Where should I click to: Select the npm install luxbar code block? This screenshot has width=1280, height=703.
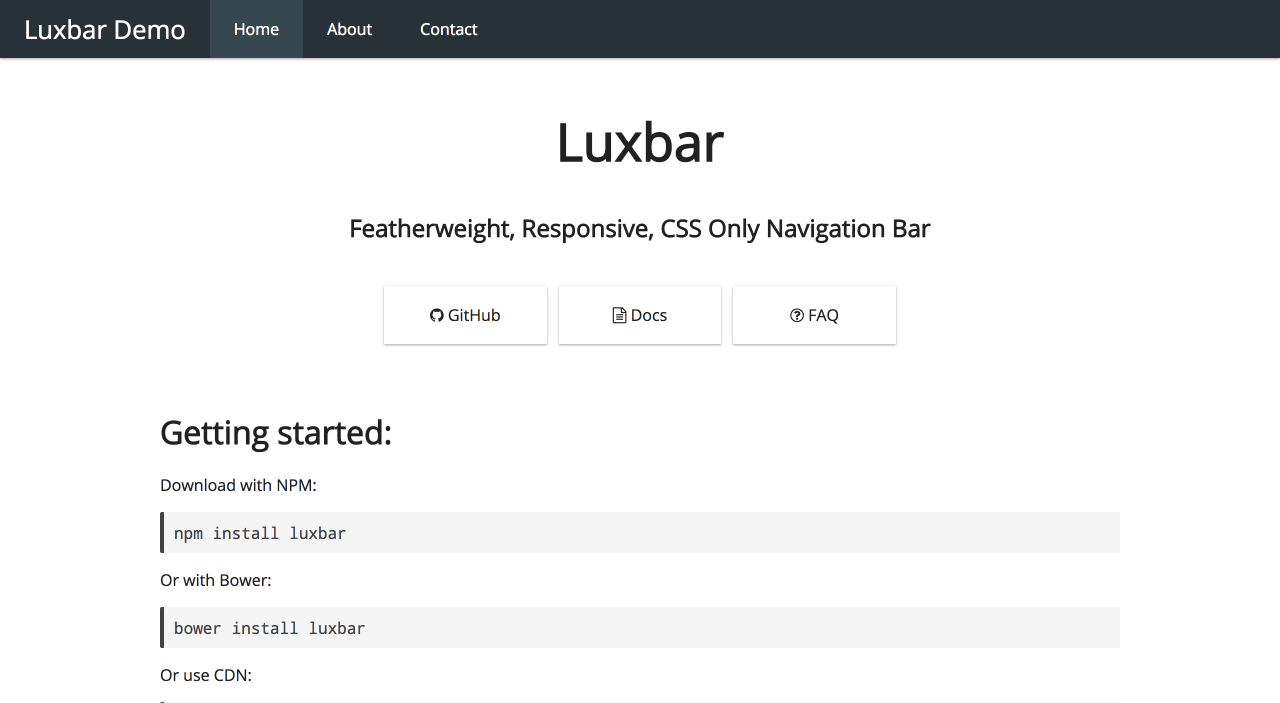640,532
